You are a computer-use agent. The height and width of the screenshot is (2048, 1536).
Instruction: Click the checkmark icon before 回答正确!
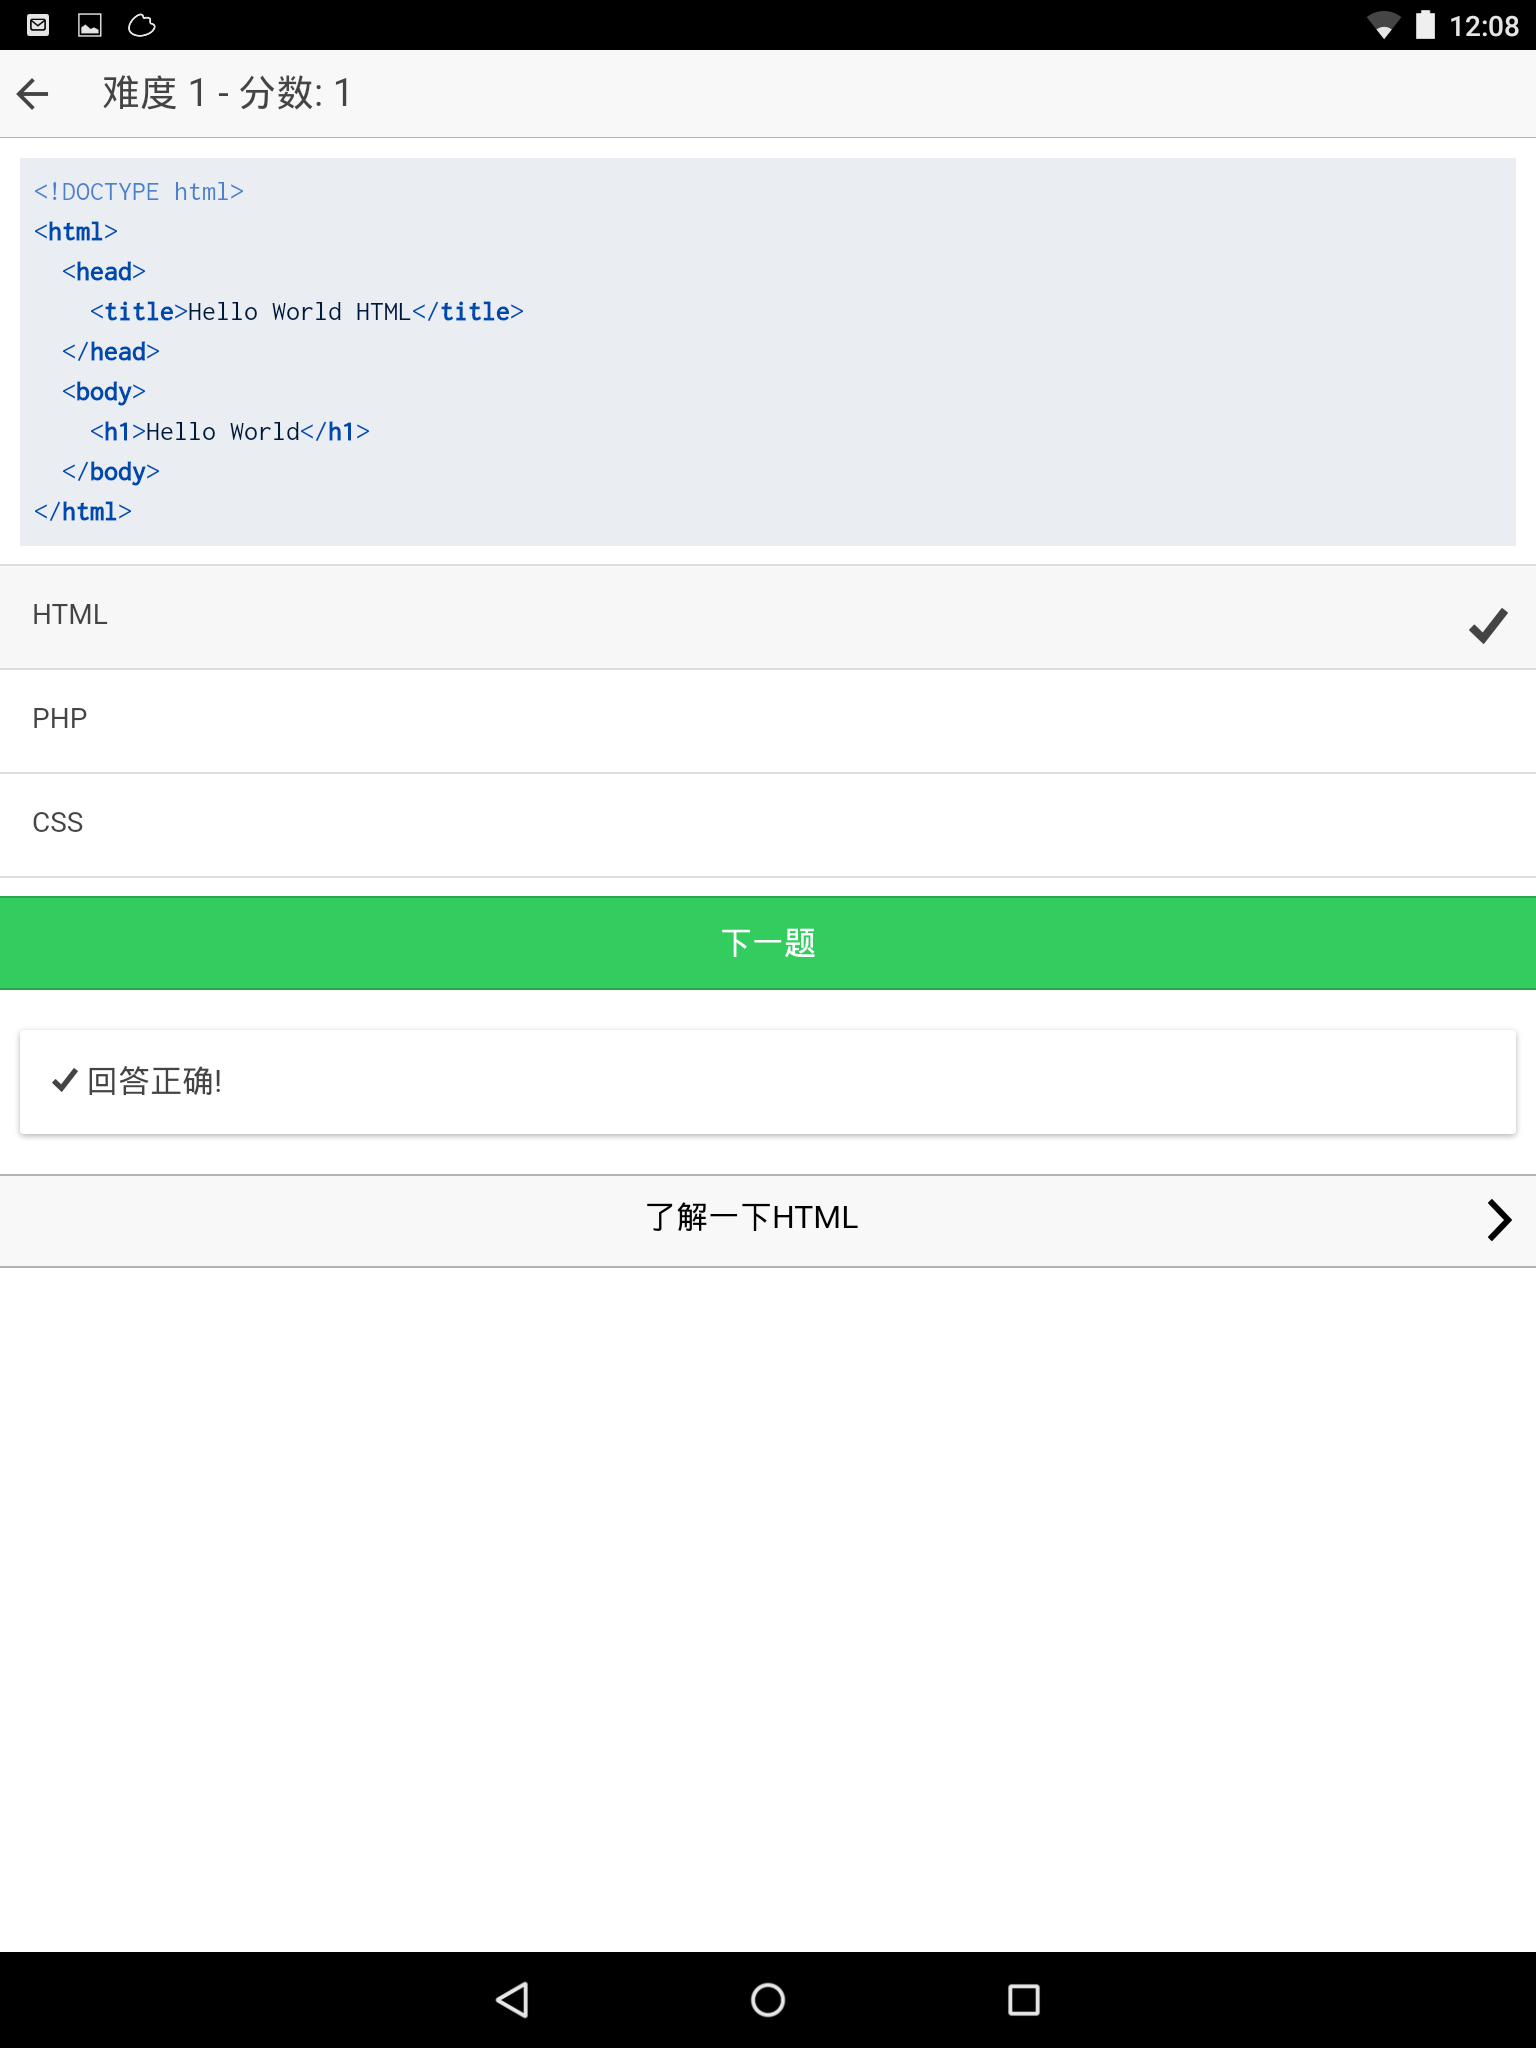(x=65, y=1080)
